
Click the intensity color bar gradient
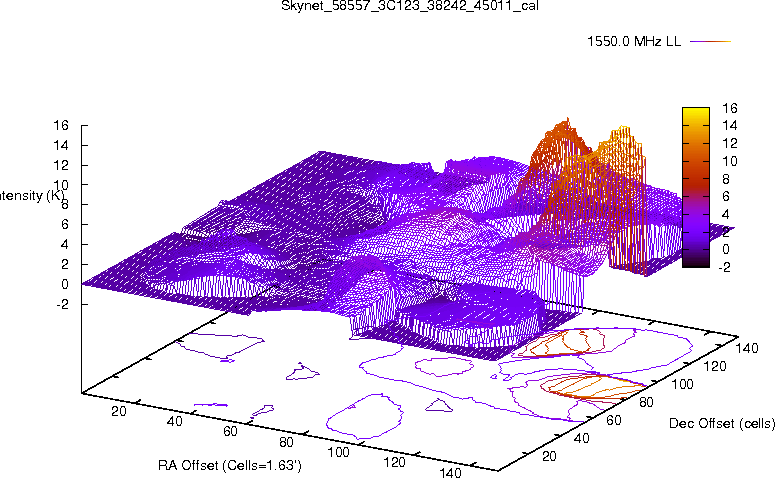point(695,187)
